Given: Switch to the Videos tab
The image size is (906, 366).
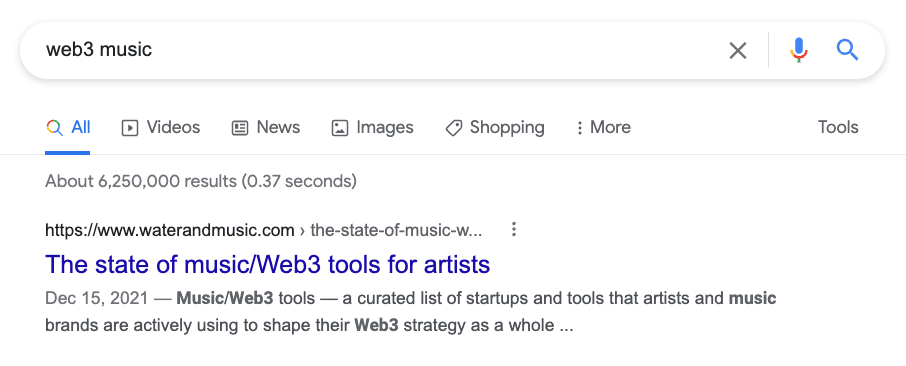Looking at the screenshot, I should pos(161,128).
